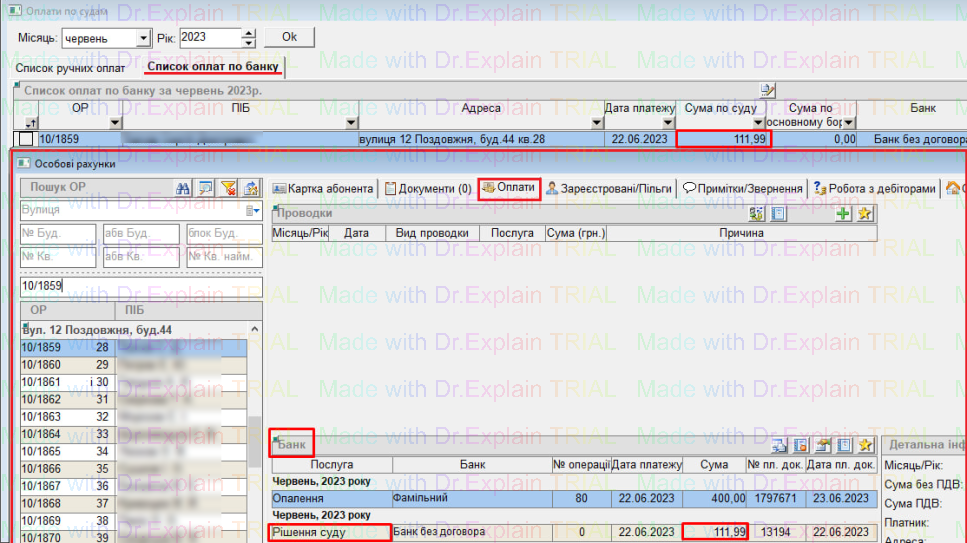Switch to Список ручних оплат tab
Screen dimensions: 967x543
(70, 68)
